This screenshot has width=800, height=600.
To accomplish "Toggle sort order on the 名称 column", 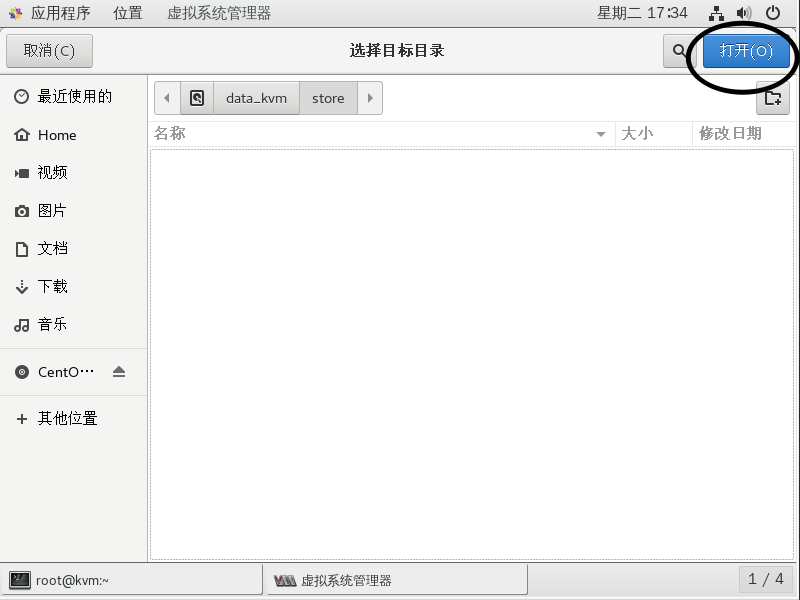I will [380, 133].
